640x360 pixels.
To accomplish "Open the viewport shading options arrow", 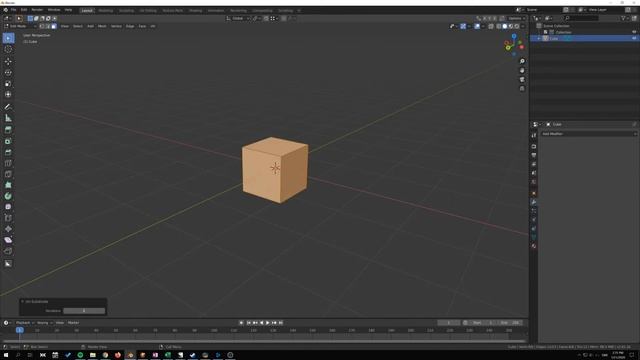I will click(523, 26).
